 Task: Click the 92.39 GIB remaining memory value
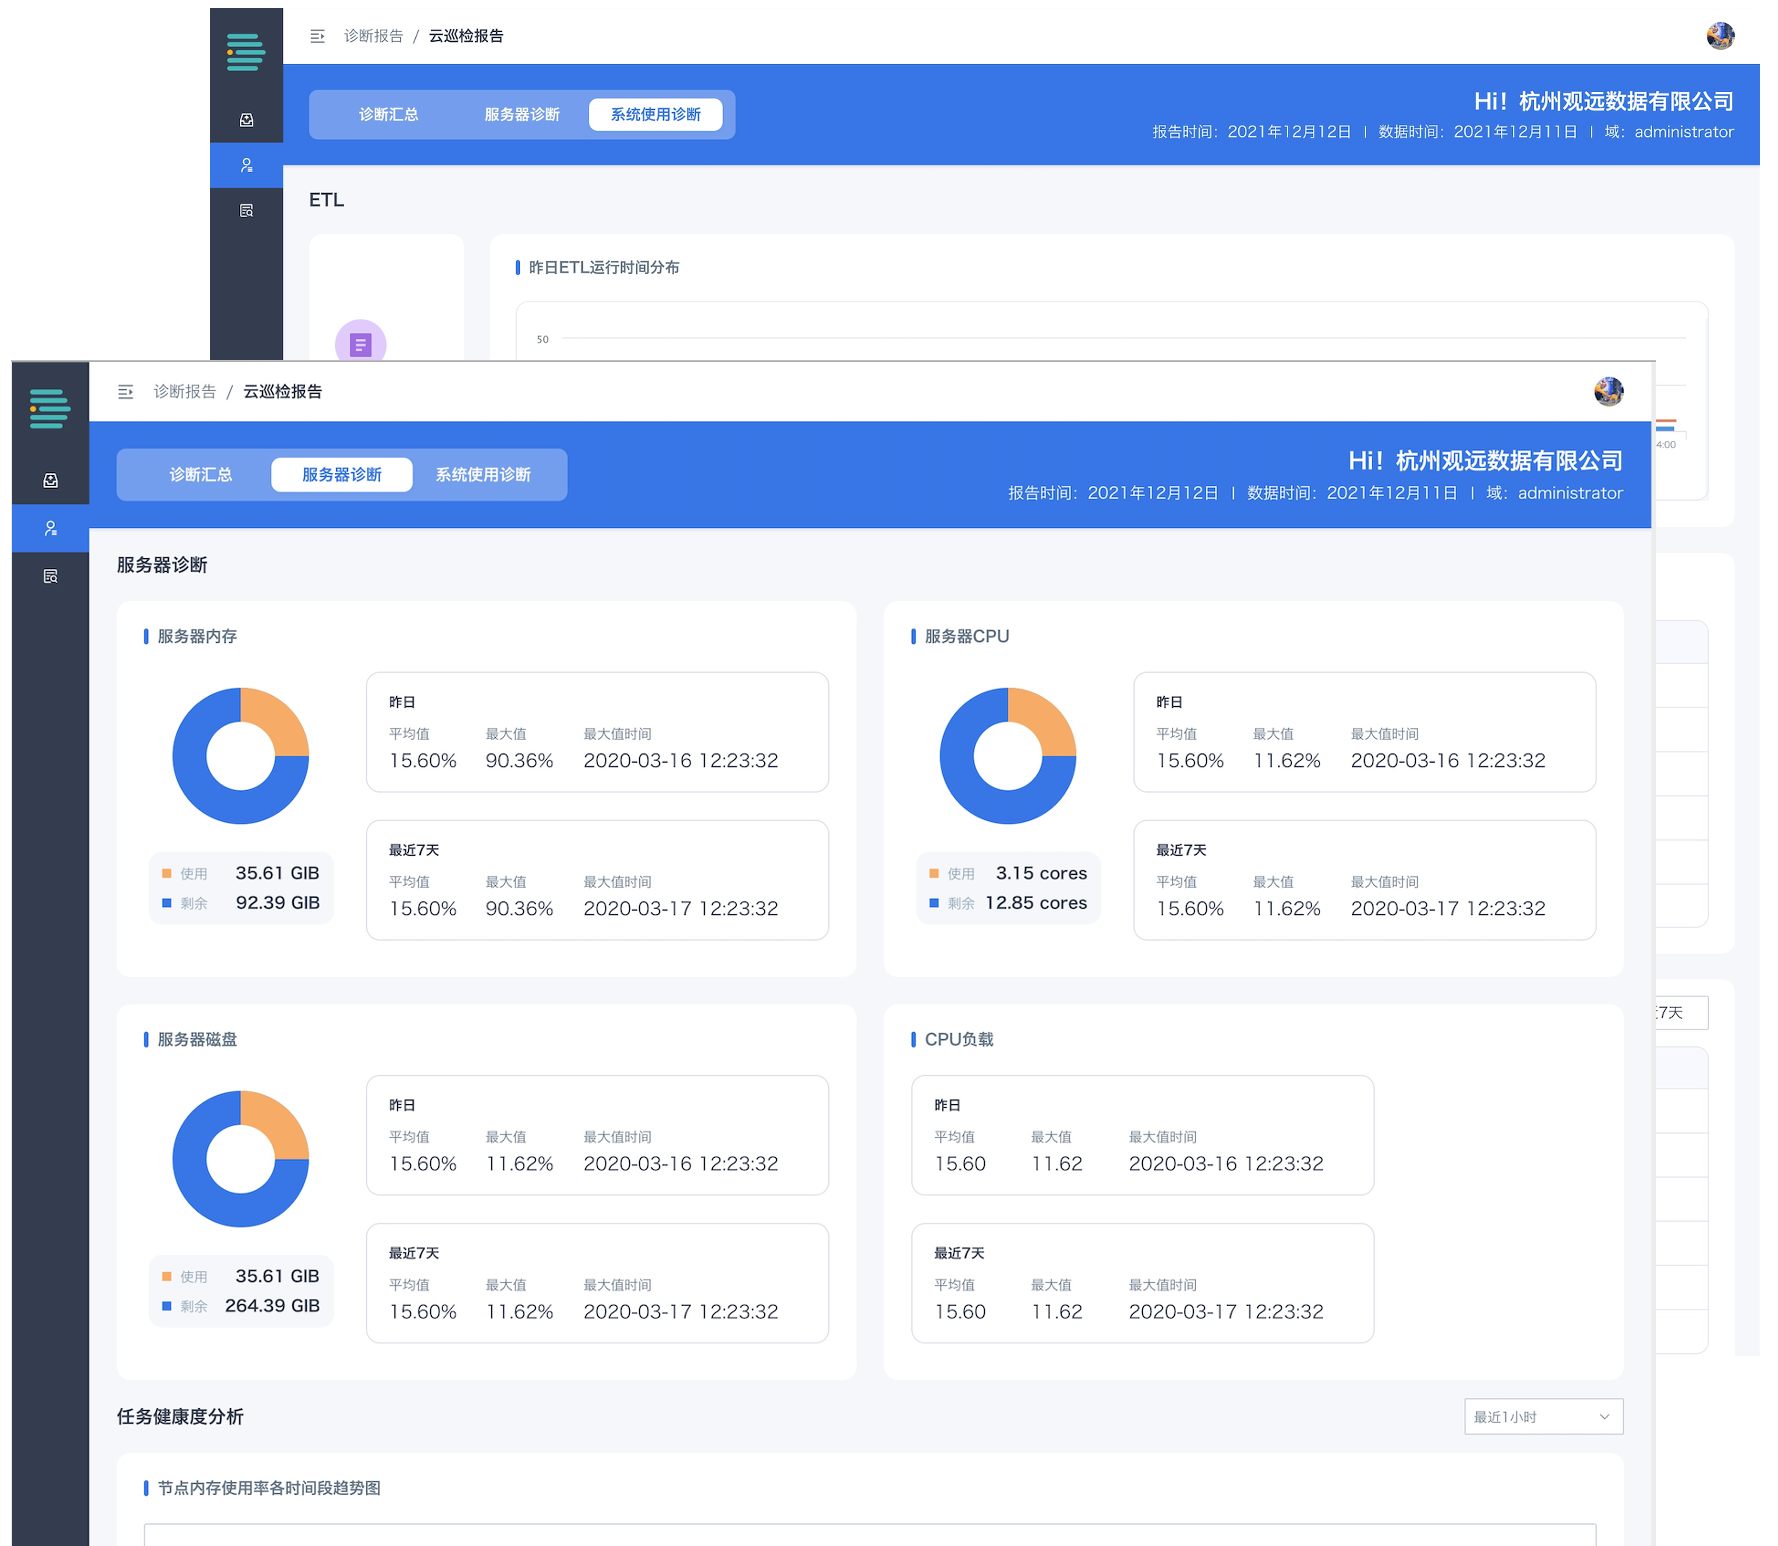tap(278, 902)
